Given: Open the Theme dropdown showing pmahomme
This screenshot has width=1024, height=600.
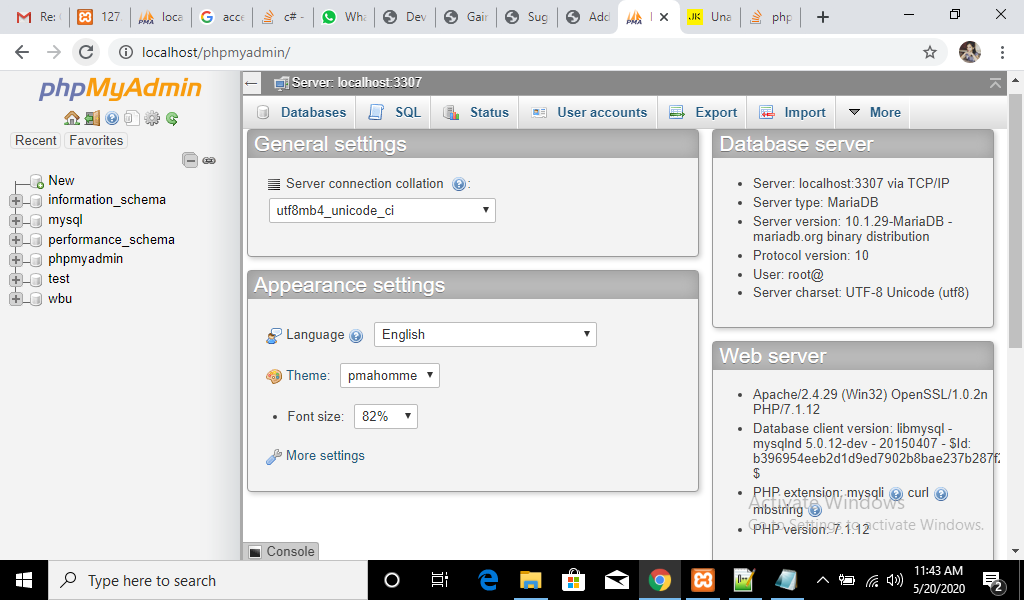Looking at the screenshot, I should 390,376.
